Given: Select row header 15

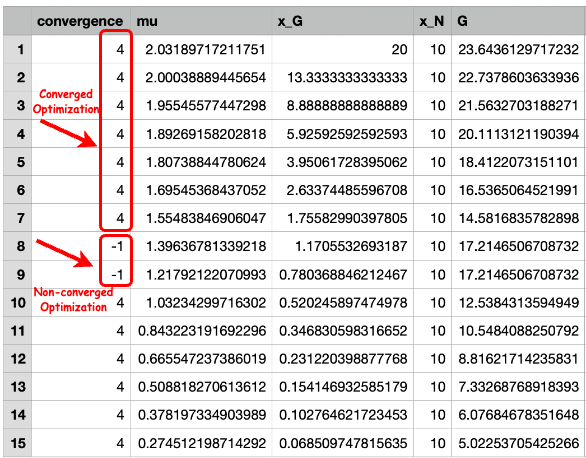Looking at the screenshot, I should pos(18,443).
